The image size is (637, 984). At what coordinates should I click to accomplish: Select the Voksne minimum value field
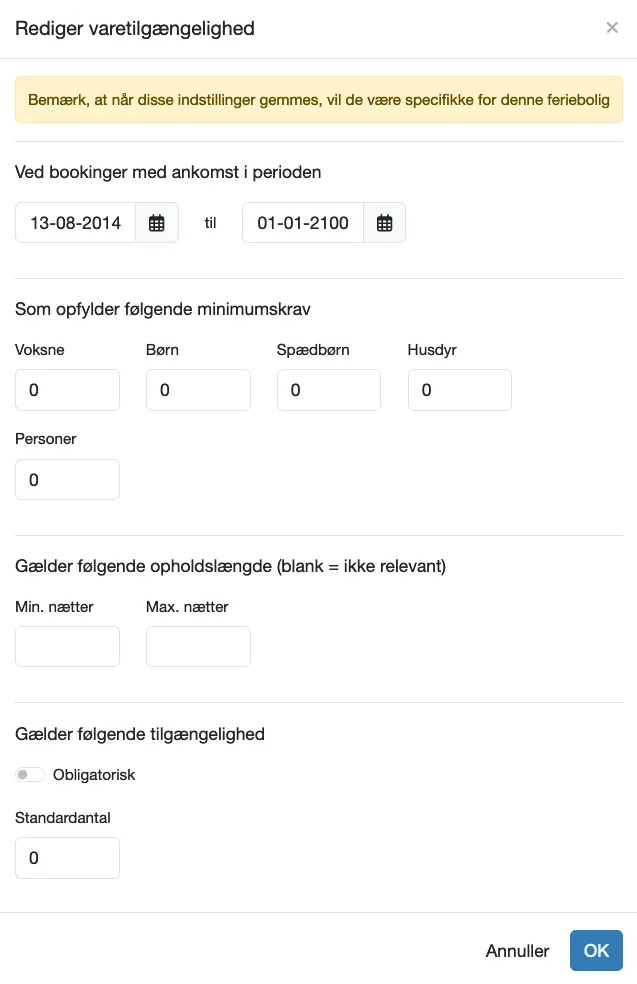pos(67,390)
